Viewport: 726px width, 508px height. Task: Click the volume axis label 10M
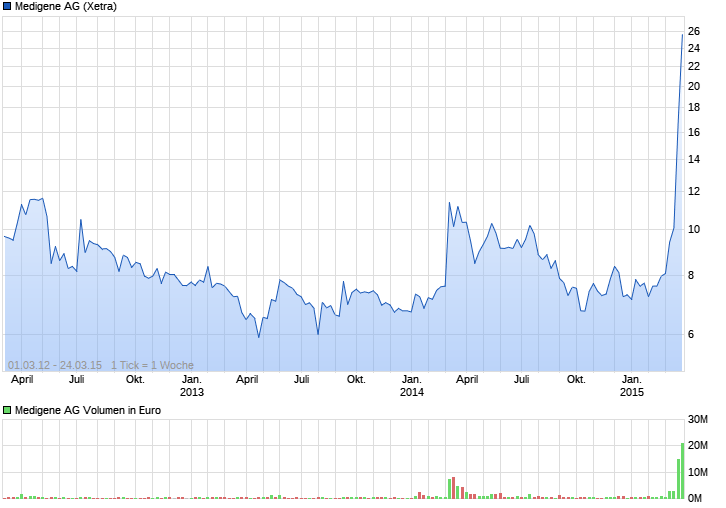pyautogui.click(x=697, y=472)
